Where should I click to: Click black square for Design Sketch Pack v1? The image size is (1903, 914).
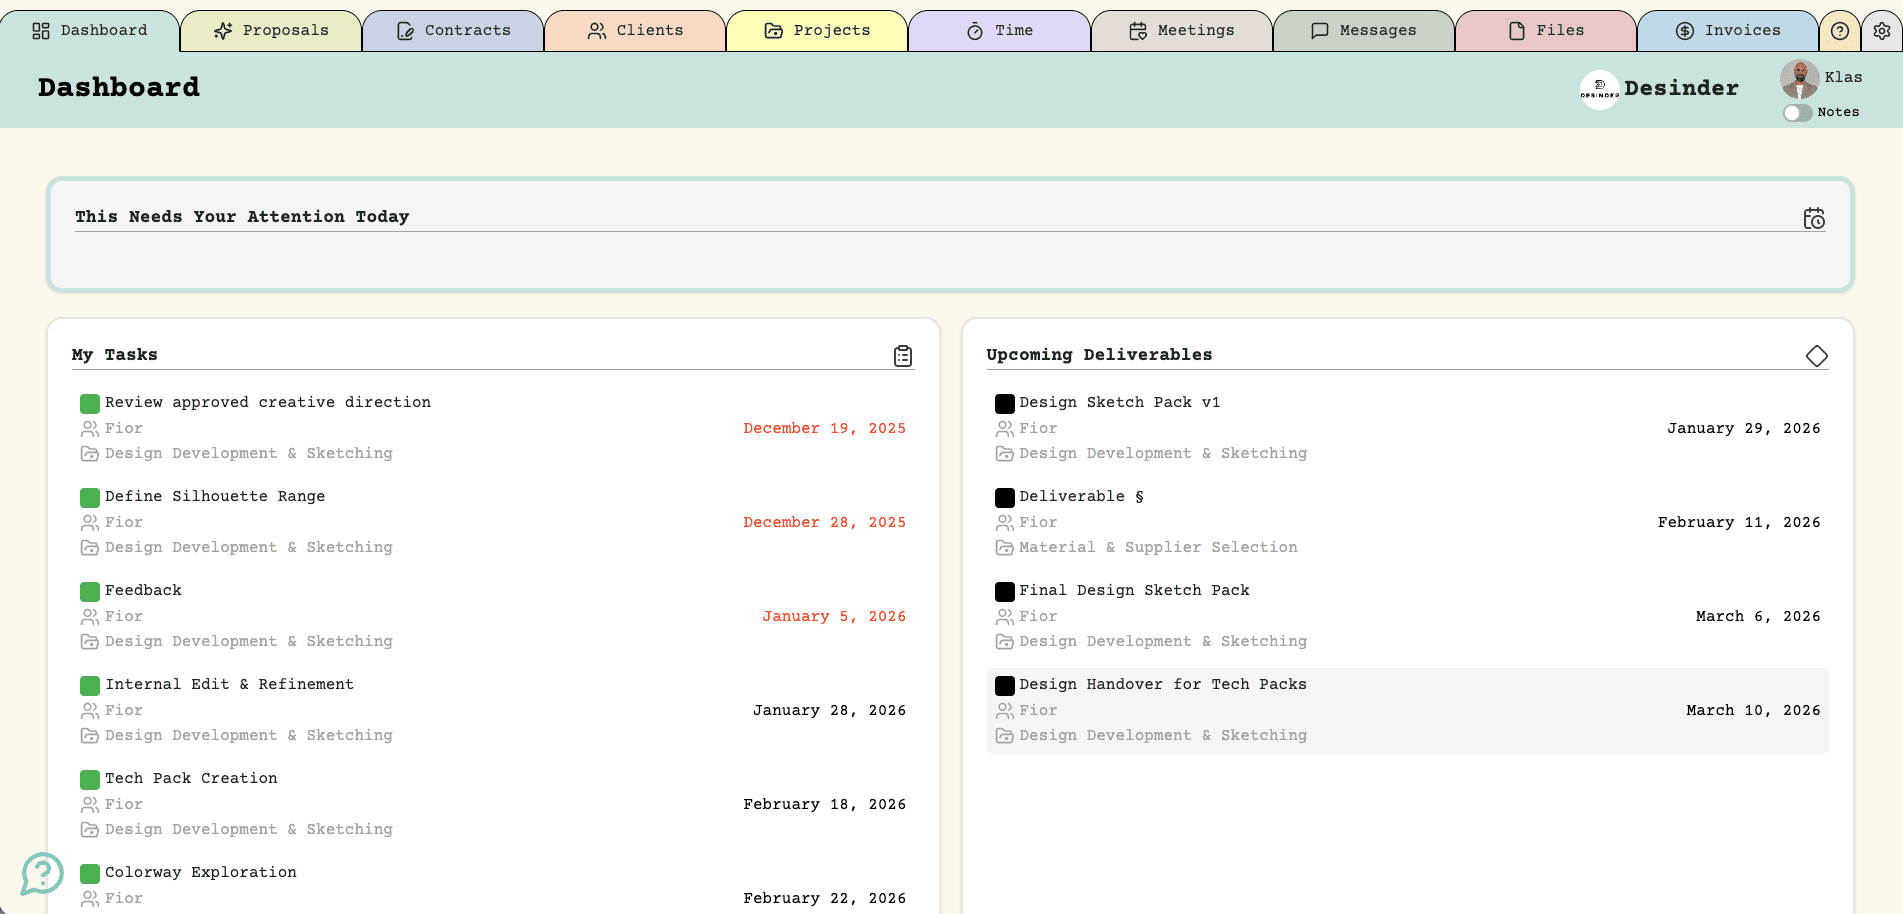pyautogui.click(x=1005, y=404)
